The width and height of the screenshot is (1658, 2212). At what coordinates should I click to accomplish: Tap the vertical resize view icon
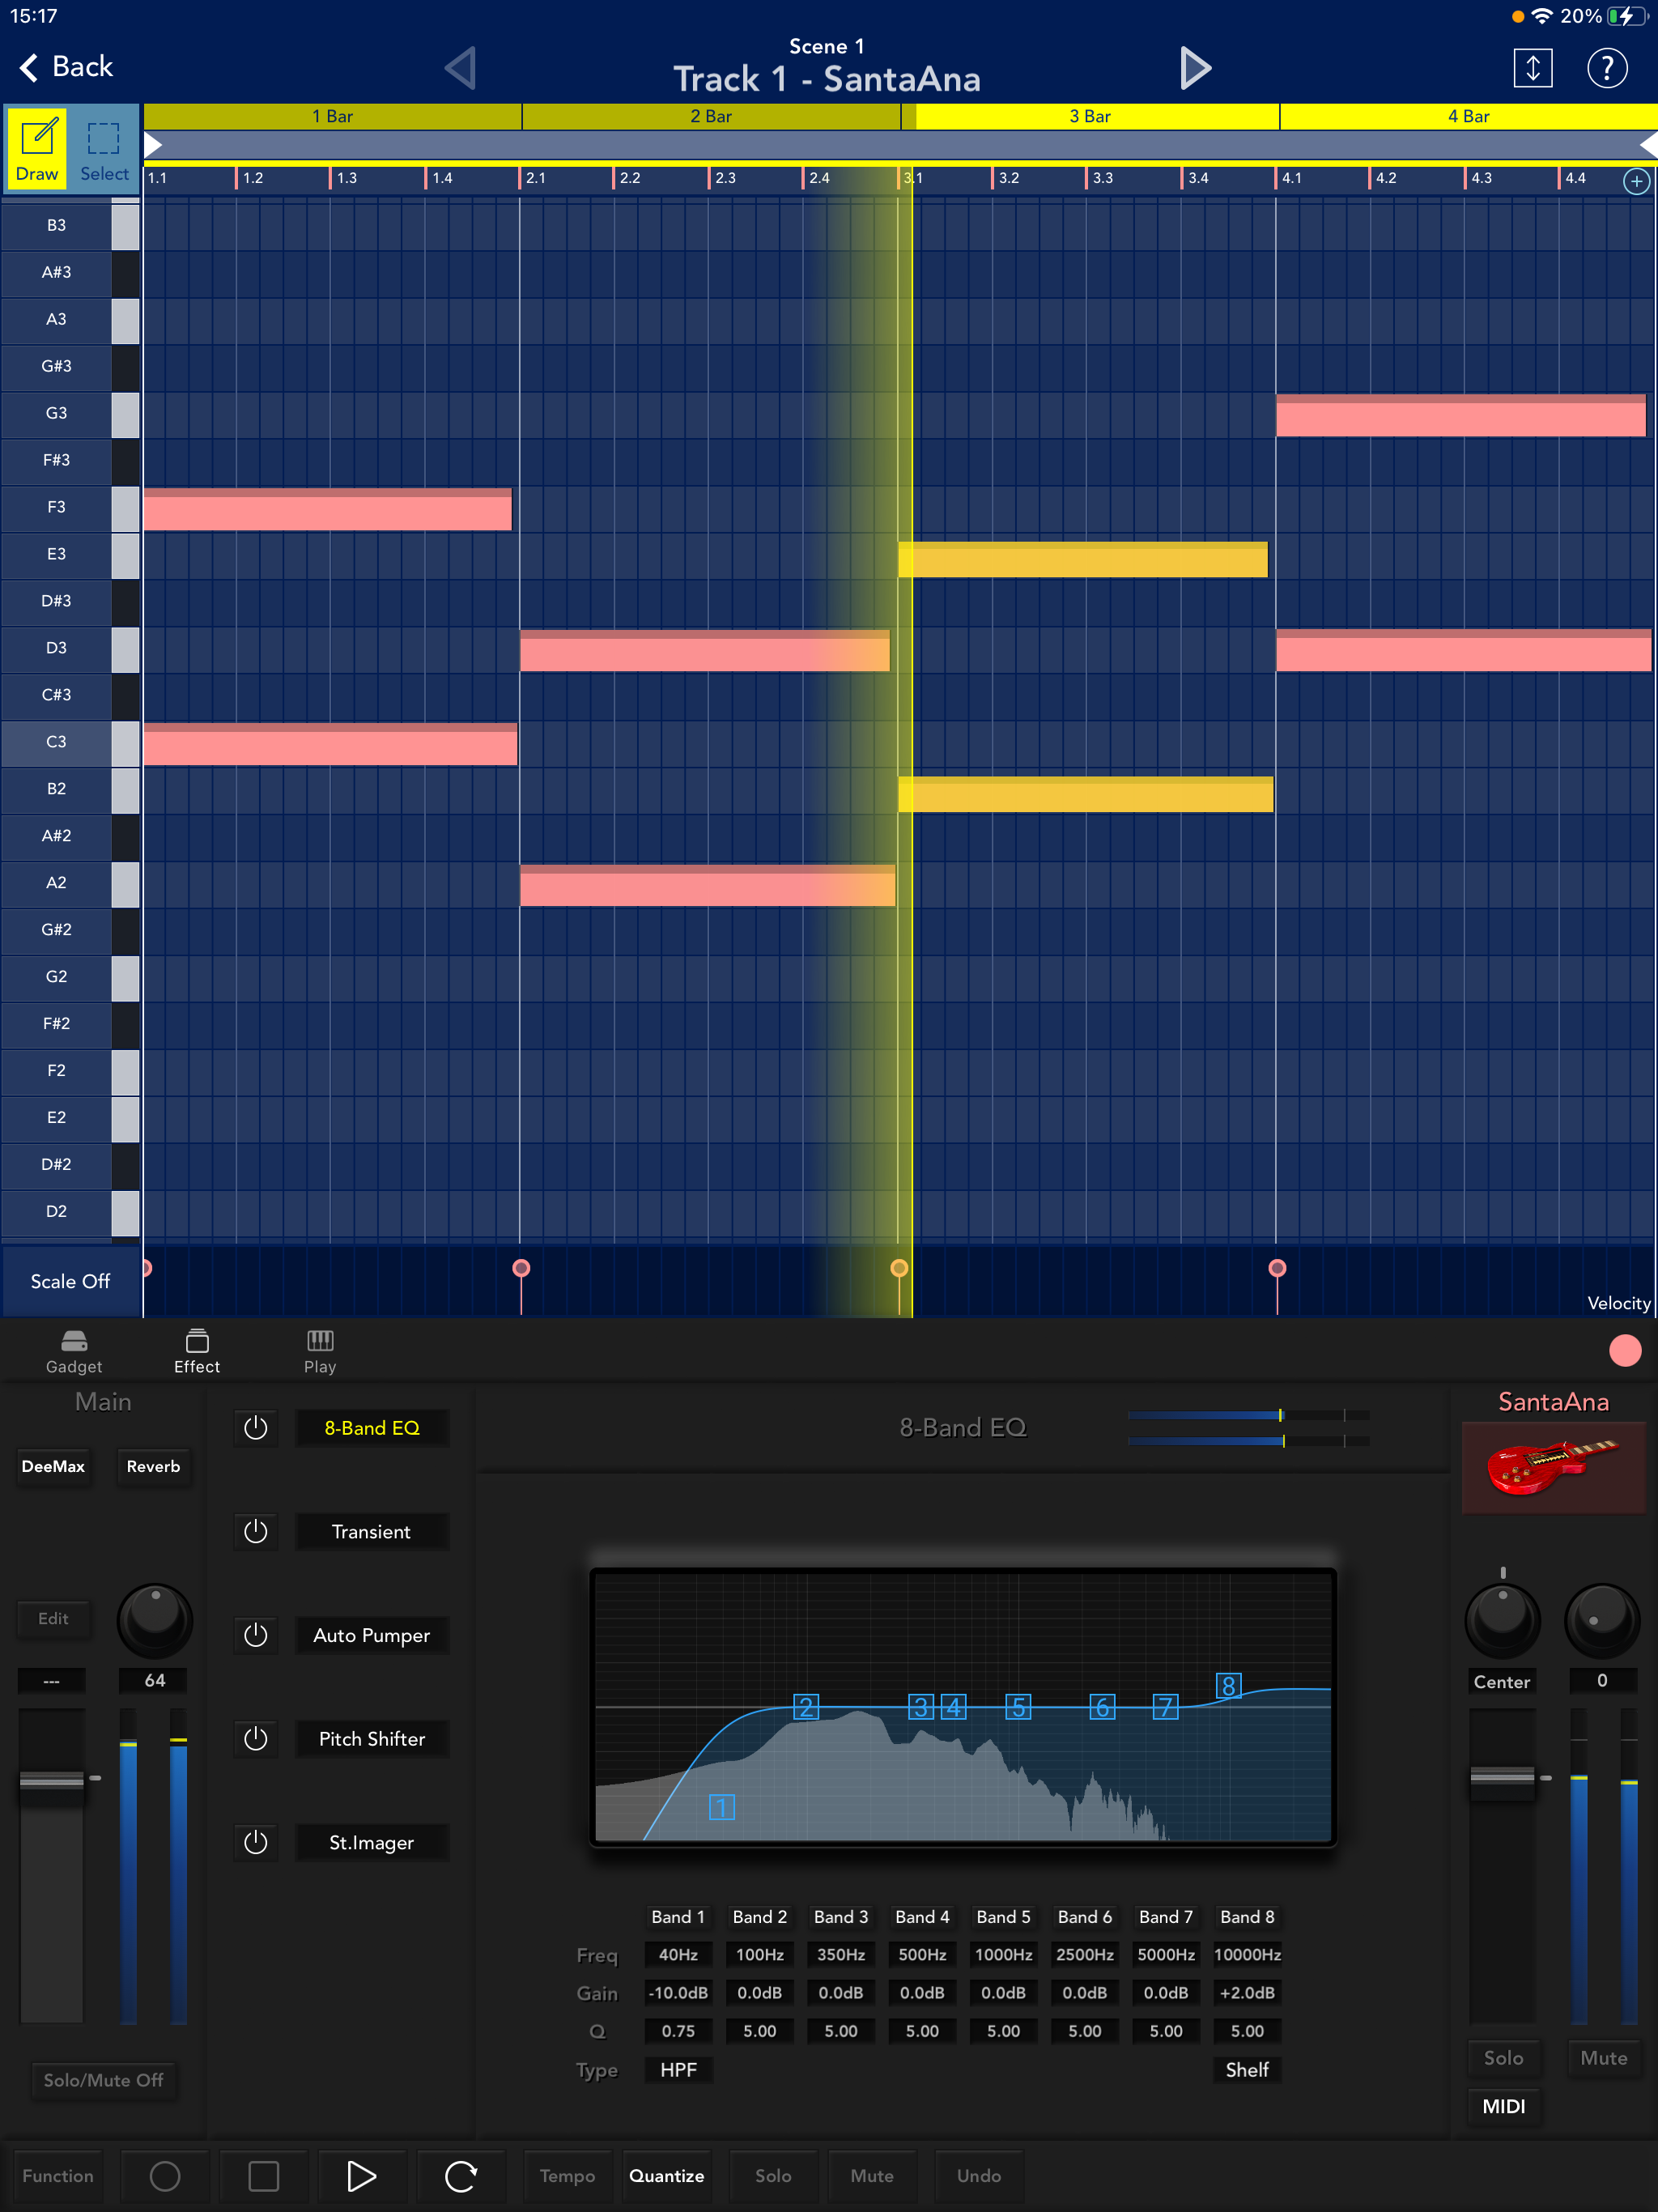tap(1532, 69)
